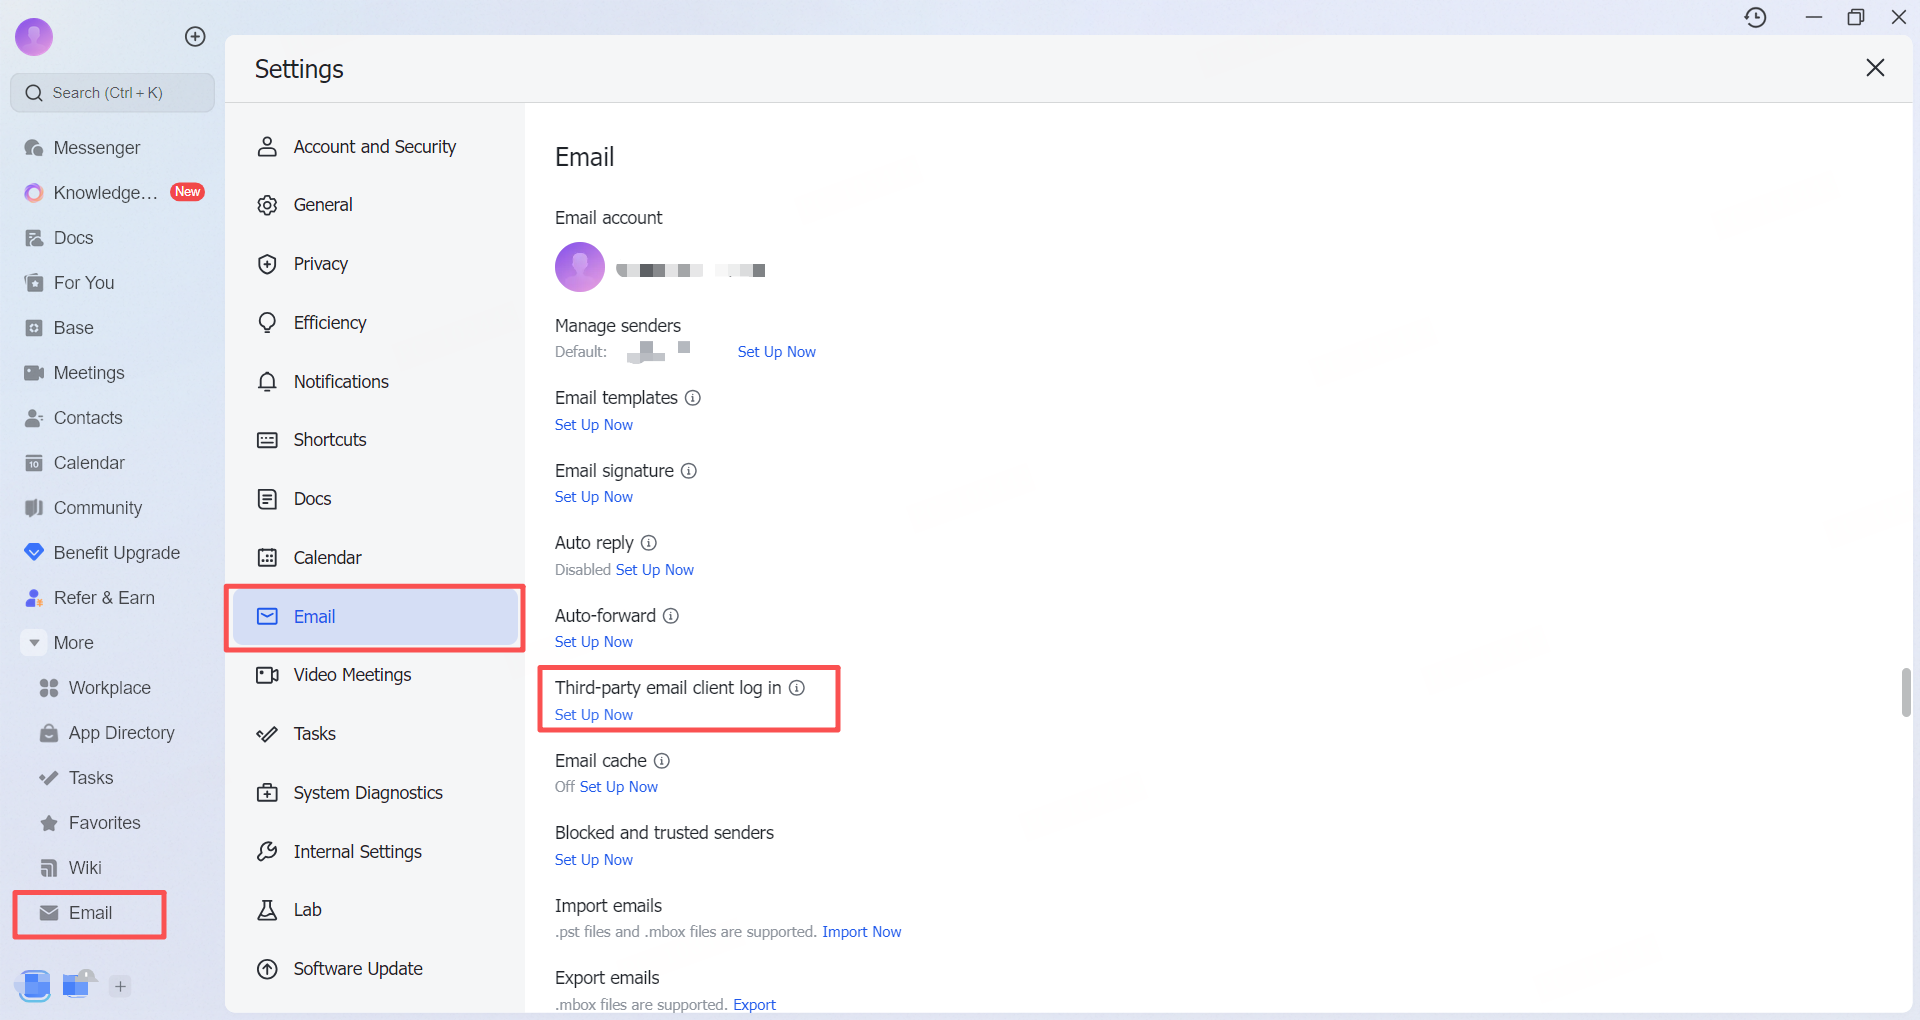This screenshot has width=1920, height=1020.
Task: Click the plus icon beside profile avatar
Action: click(x=195, y=37)
